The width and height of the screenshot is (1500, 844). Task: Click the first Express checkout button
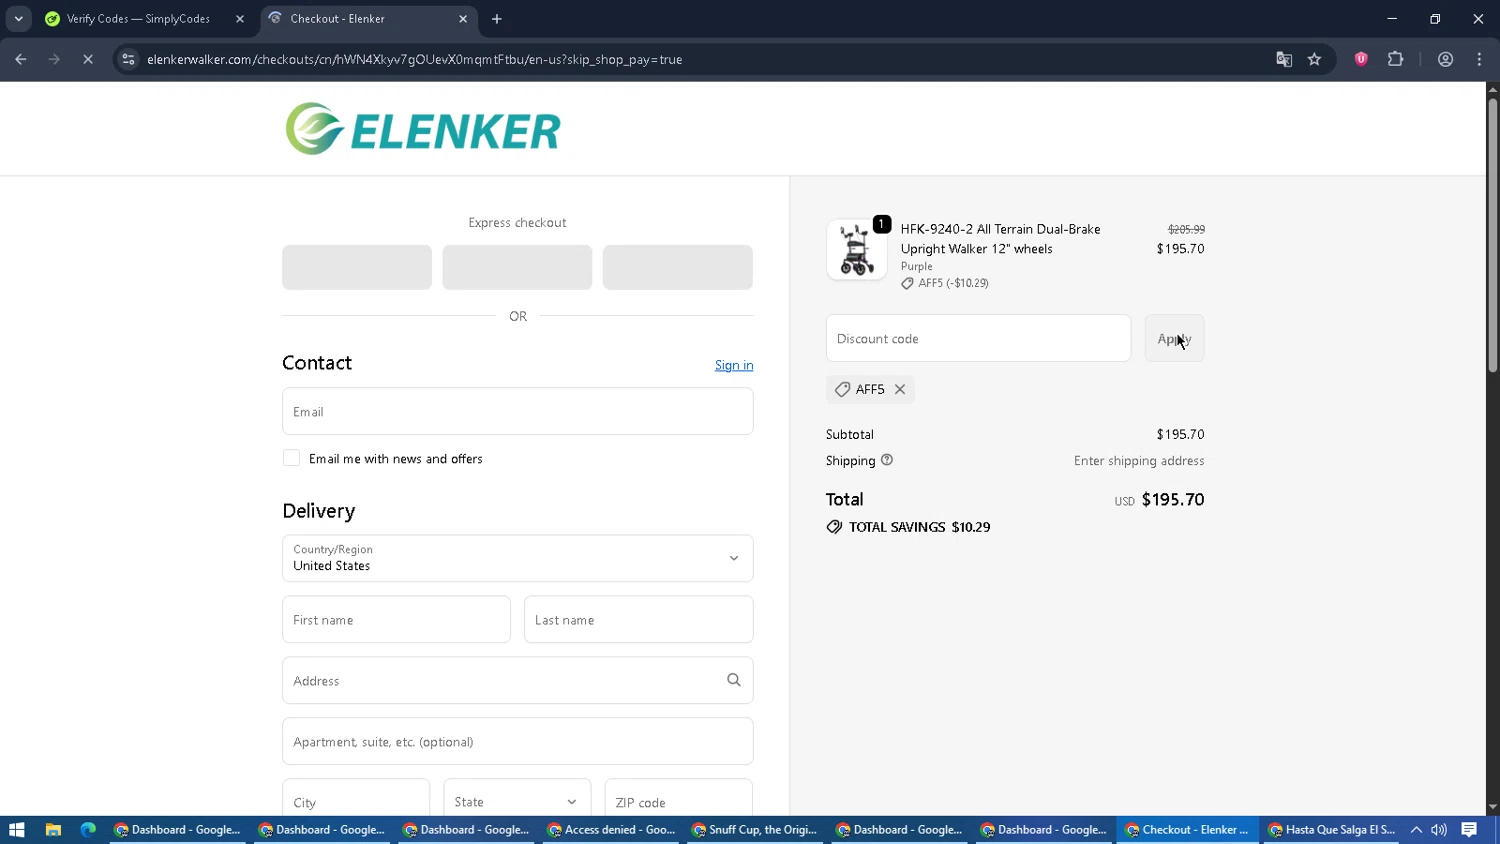(357, 267)
